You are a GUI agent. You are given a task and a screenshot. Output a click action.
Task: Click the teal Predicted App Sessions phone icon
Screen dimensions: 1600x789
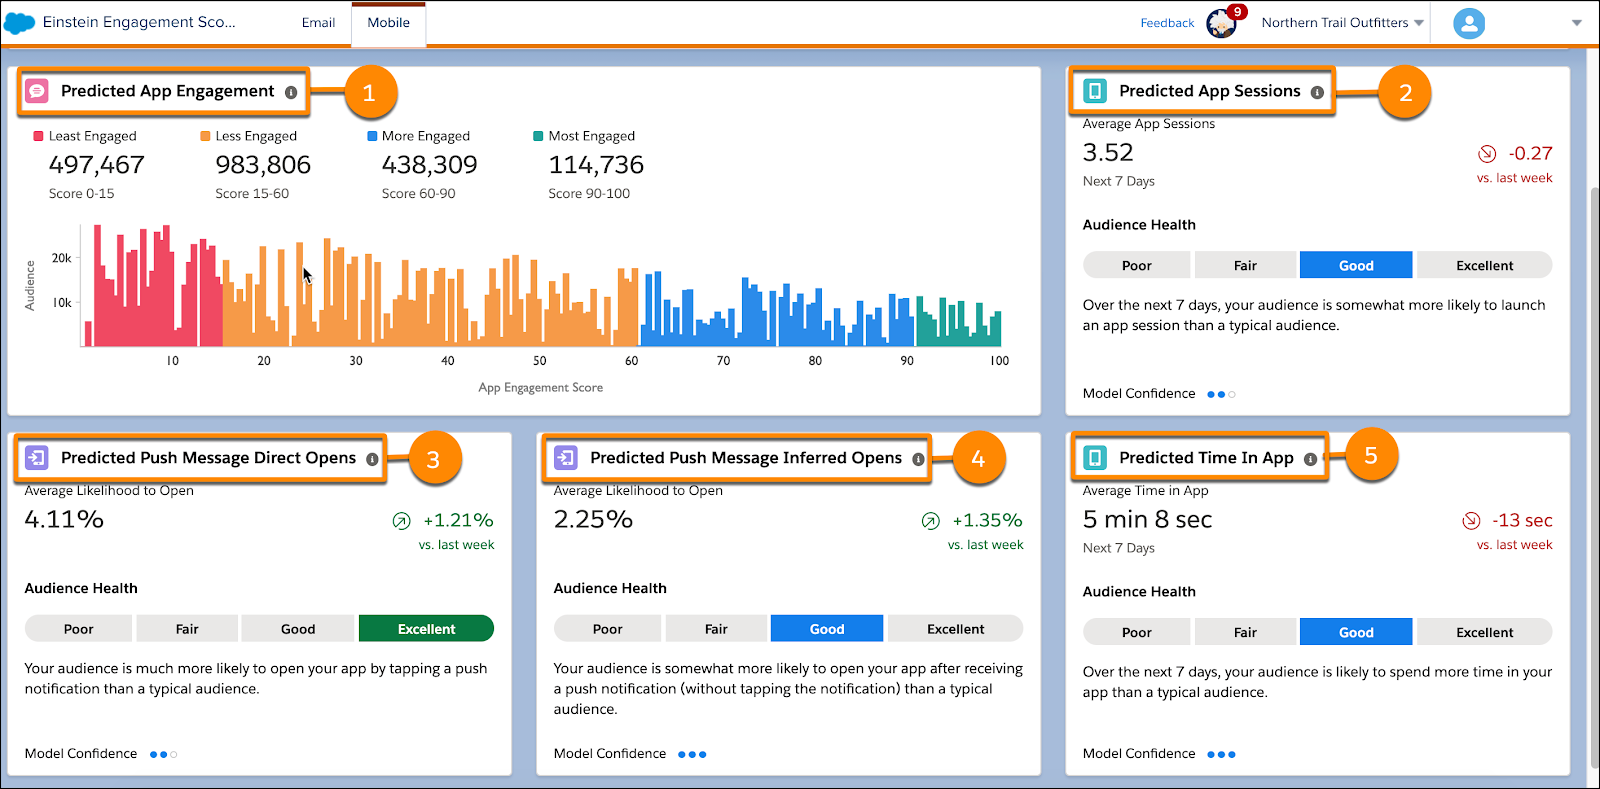pyautogui.click(x=1095, y=91)
